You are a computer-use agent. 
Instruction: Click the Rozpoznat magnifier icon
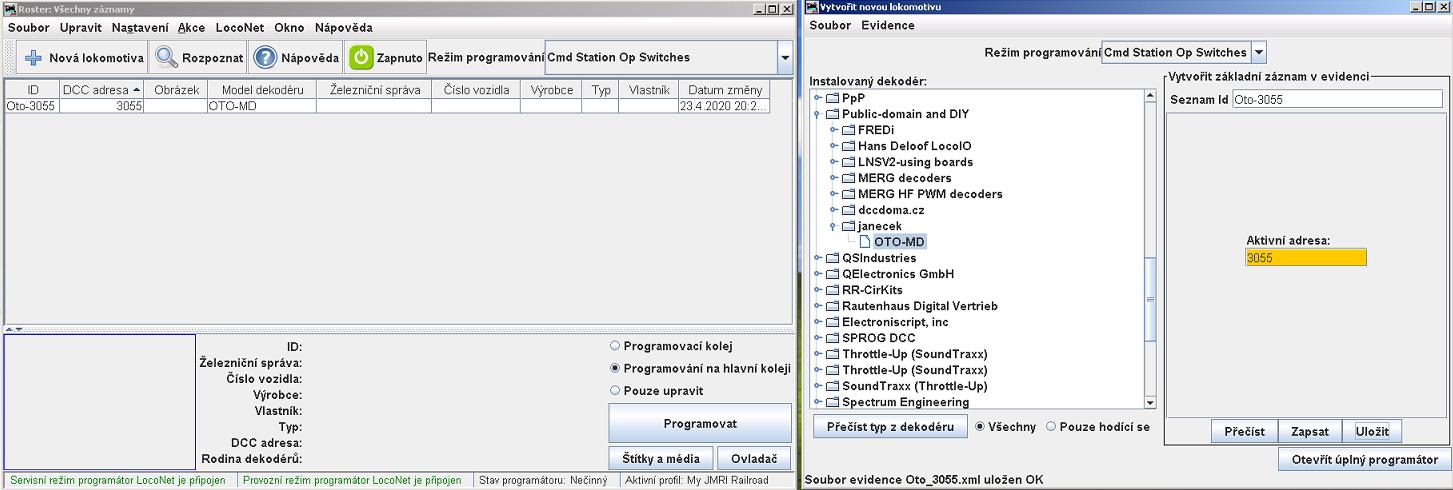pyautogui.click(x=166, y=58)
